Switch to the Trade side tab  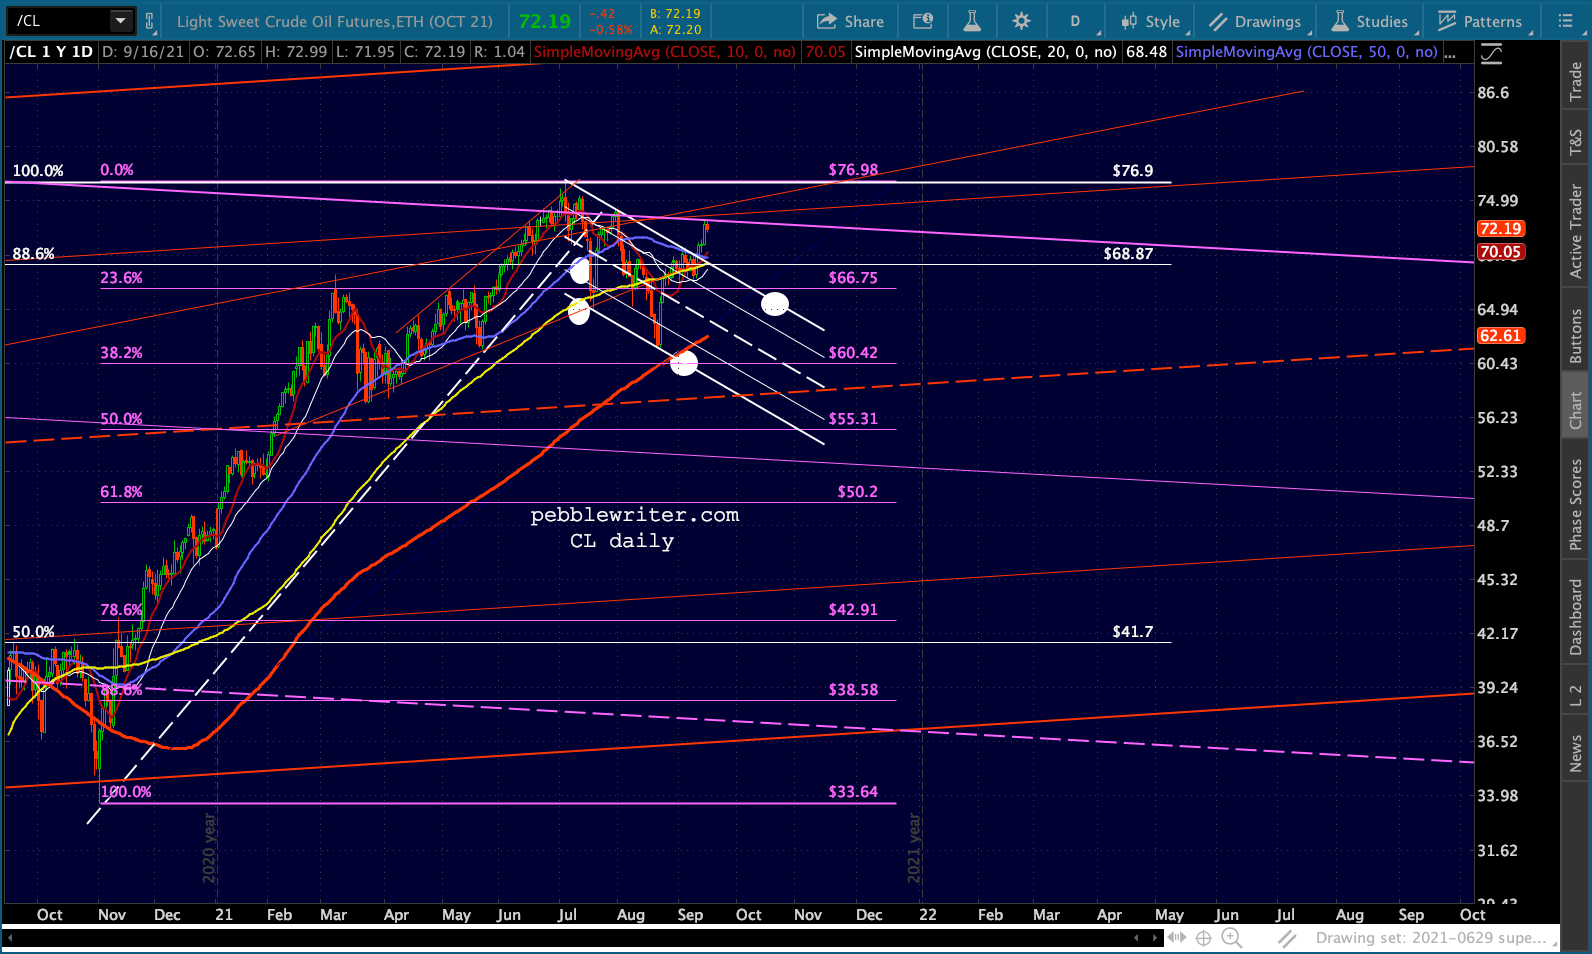click(x=1576, y=81)
